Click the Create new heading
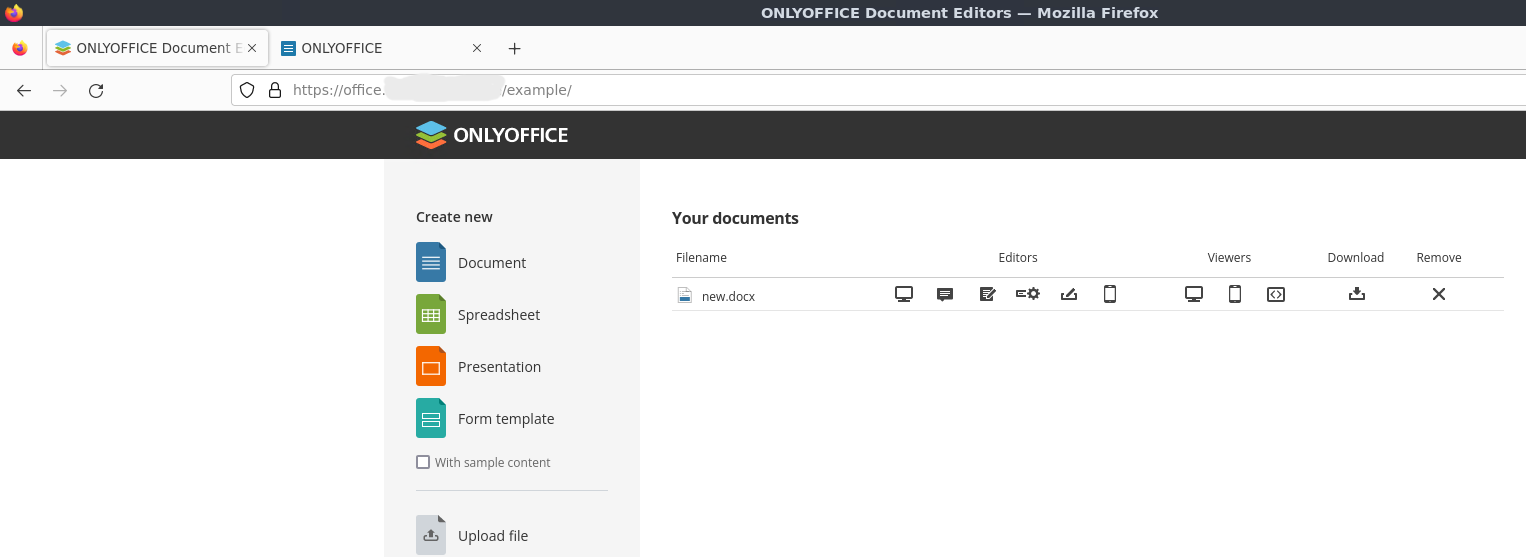This screenshot has width=1526, height=557. (454, 217)
